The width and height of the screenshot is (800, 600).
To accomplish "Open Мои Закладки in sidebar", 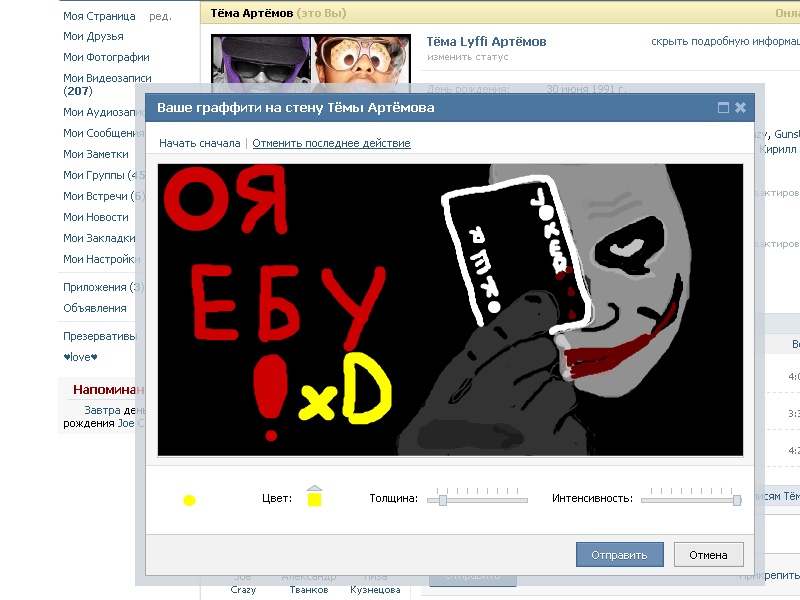I will 99,238.
